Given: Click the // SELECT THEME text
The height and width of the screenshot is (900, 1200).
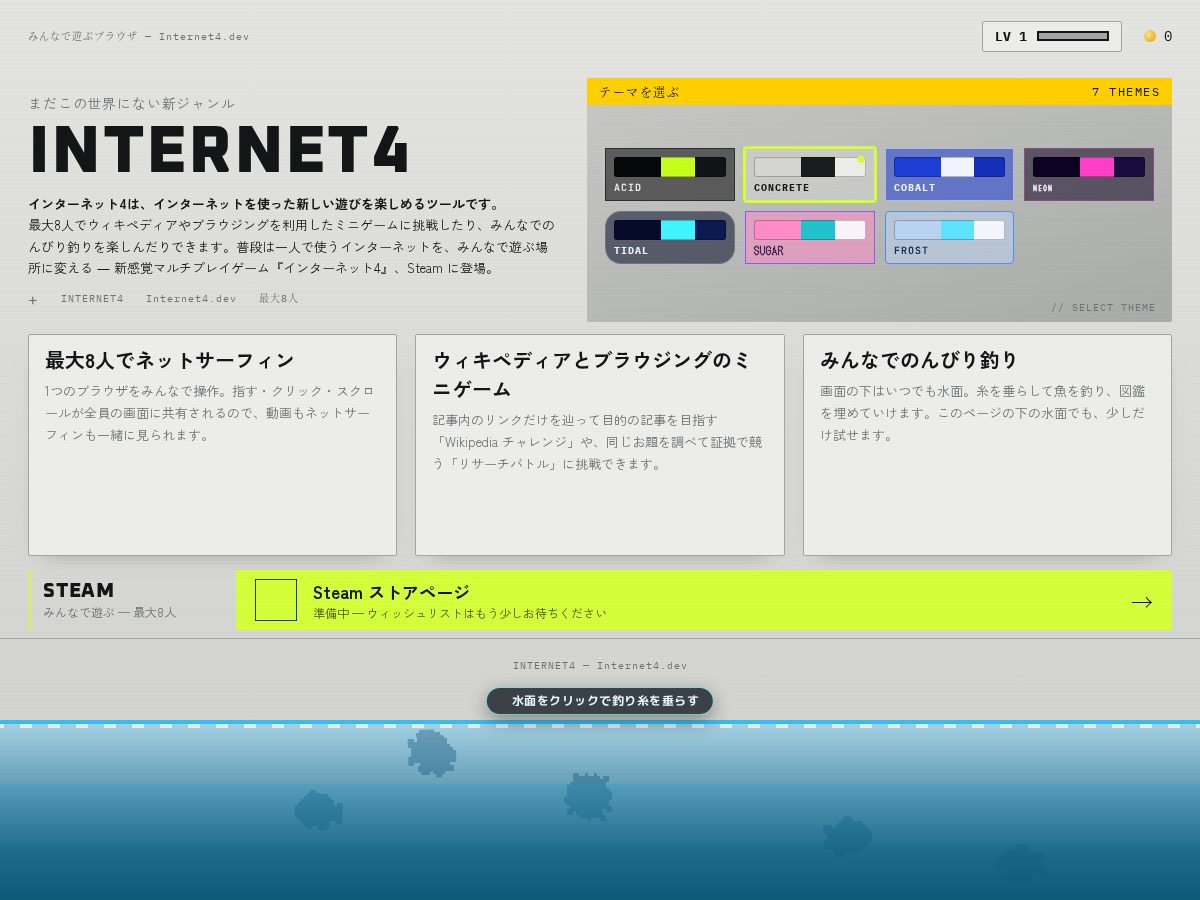Looking at the screenshot, I should tap(1103, 308).
